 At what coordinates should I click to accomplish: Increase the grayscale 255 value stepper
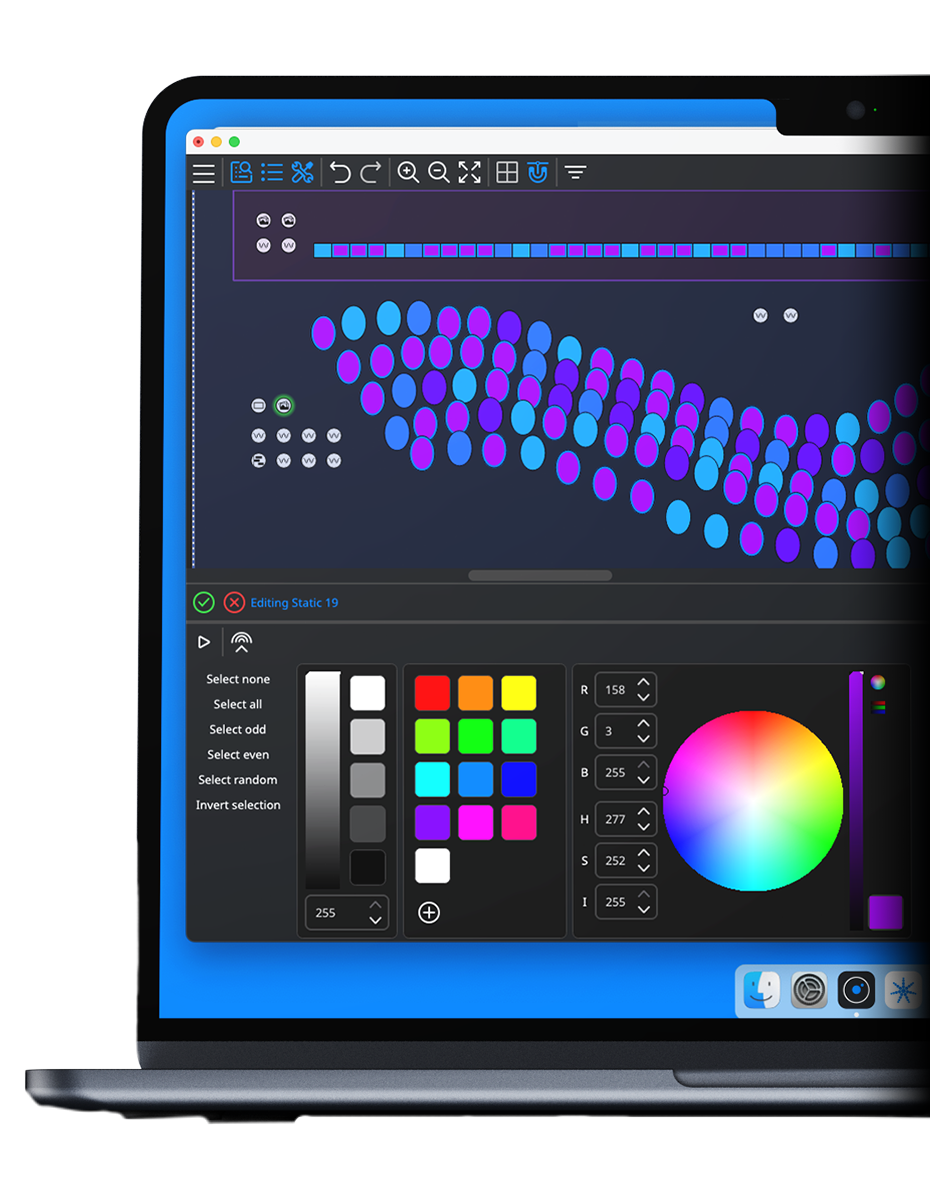pyautogui.click(x=375, y=906)
